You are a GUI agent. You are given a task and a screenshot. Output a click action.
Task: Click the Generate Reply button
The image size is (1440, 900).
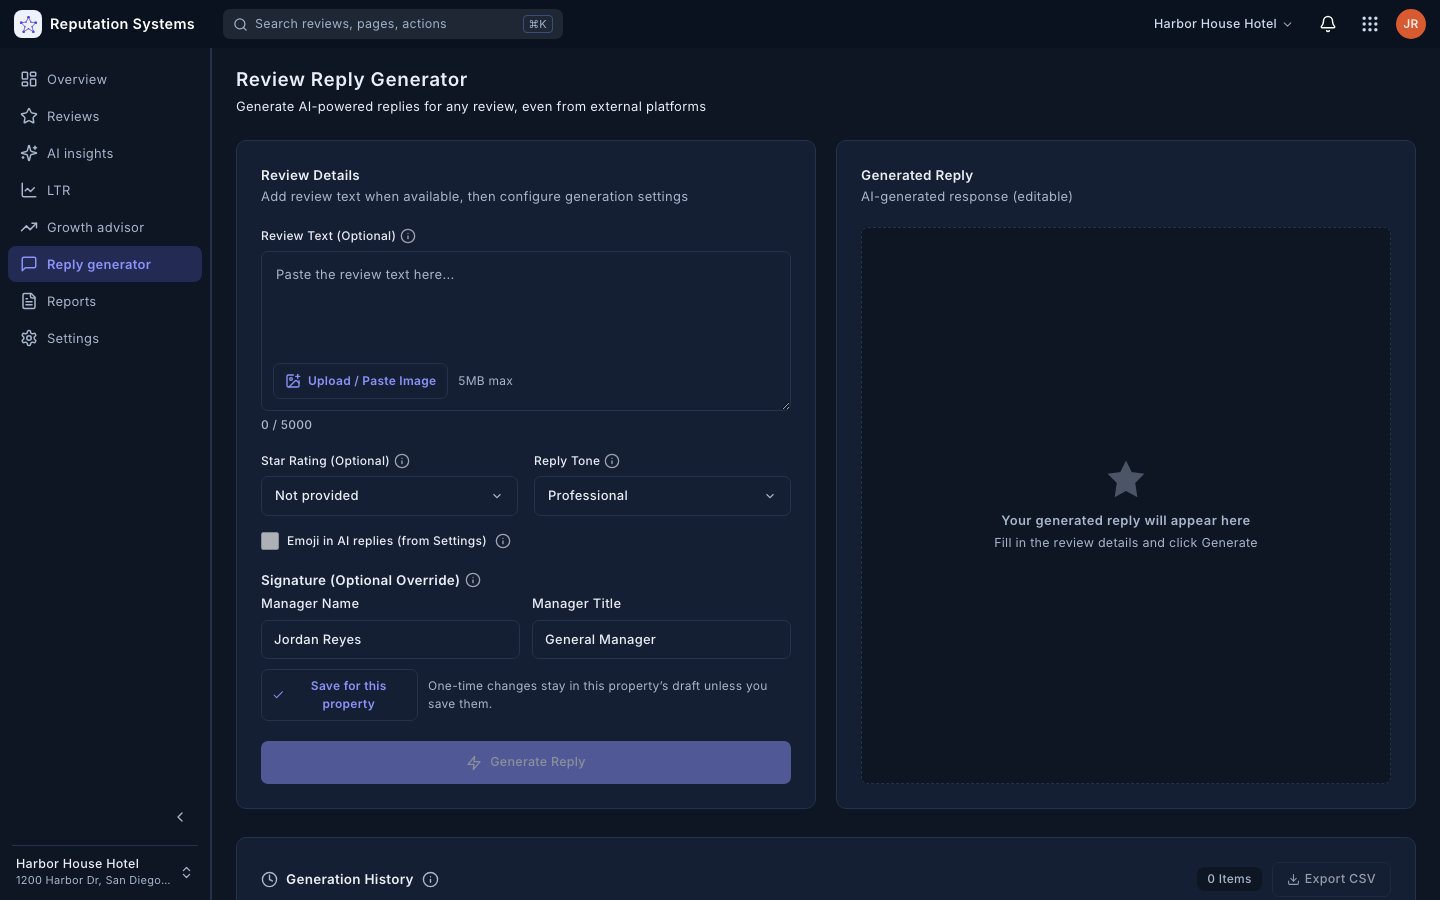click(526, 762)
